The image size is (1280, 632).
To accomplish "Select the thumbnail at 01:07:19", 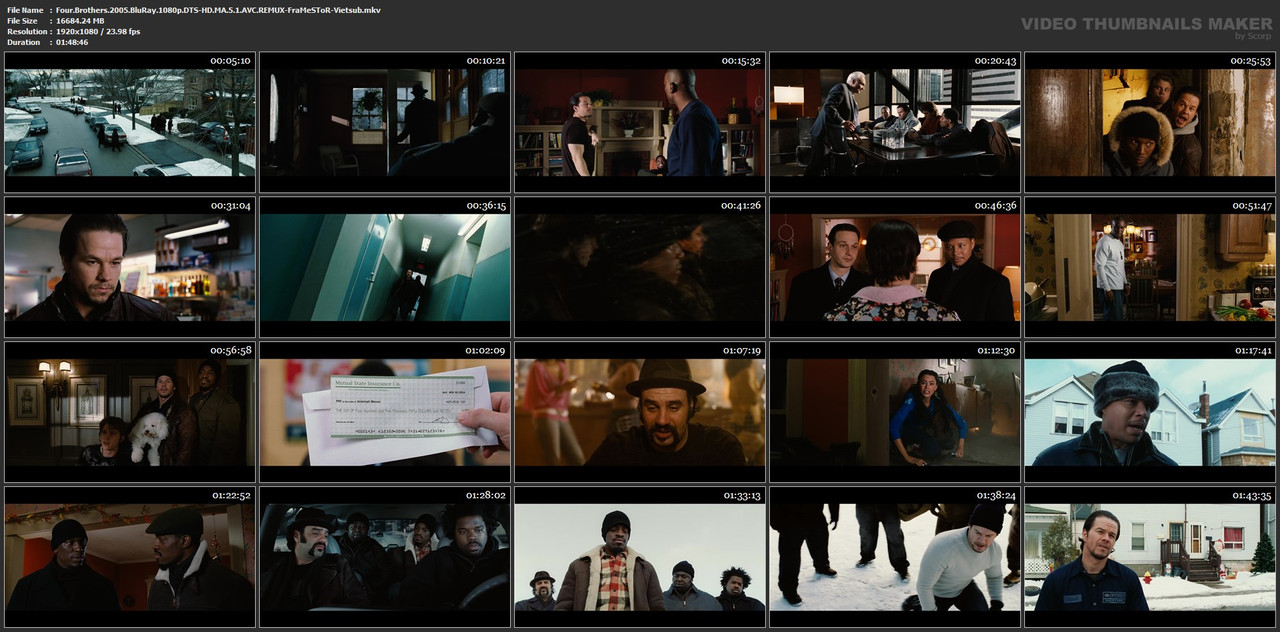I will point(640,412).
